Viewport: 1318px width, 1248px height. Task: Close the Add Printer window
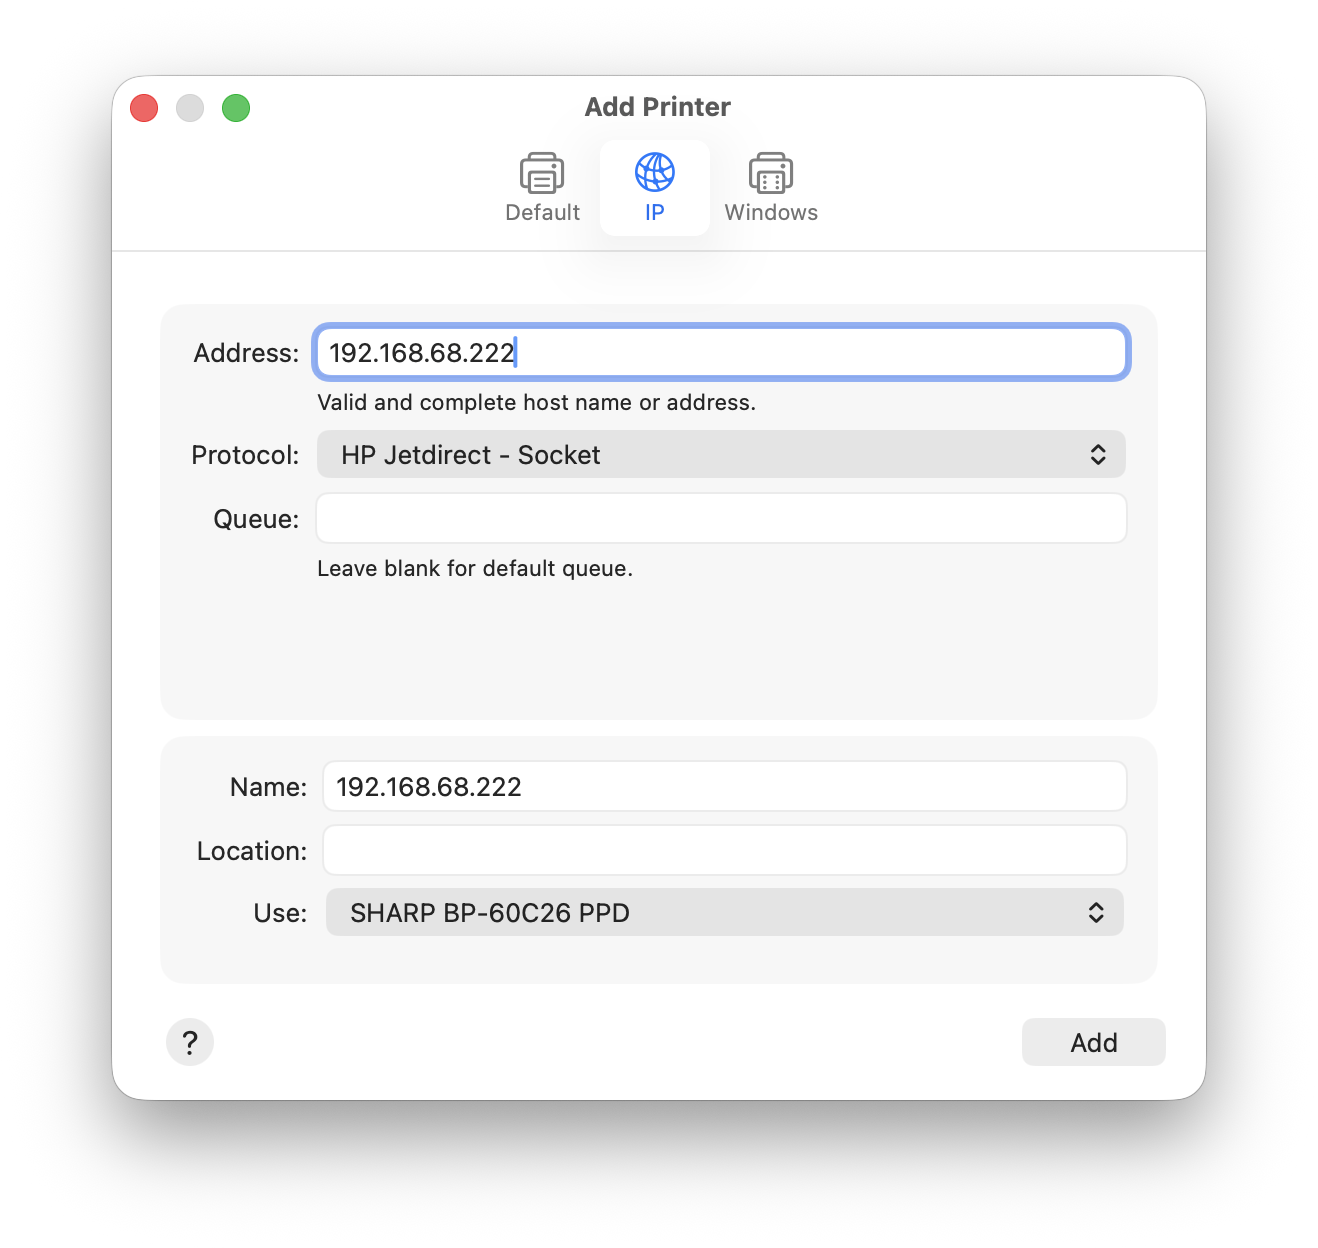pos(145,108)
